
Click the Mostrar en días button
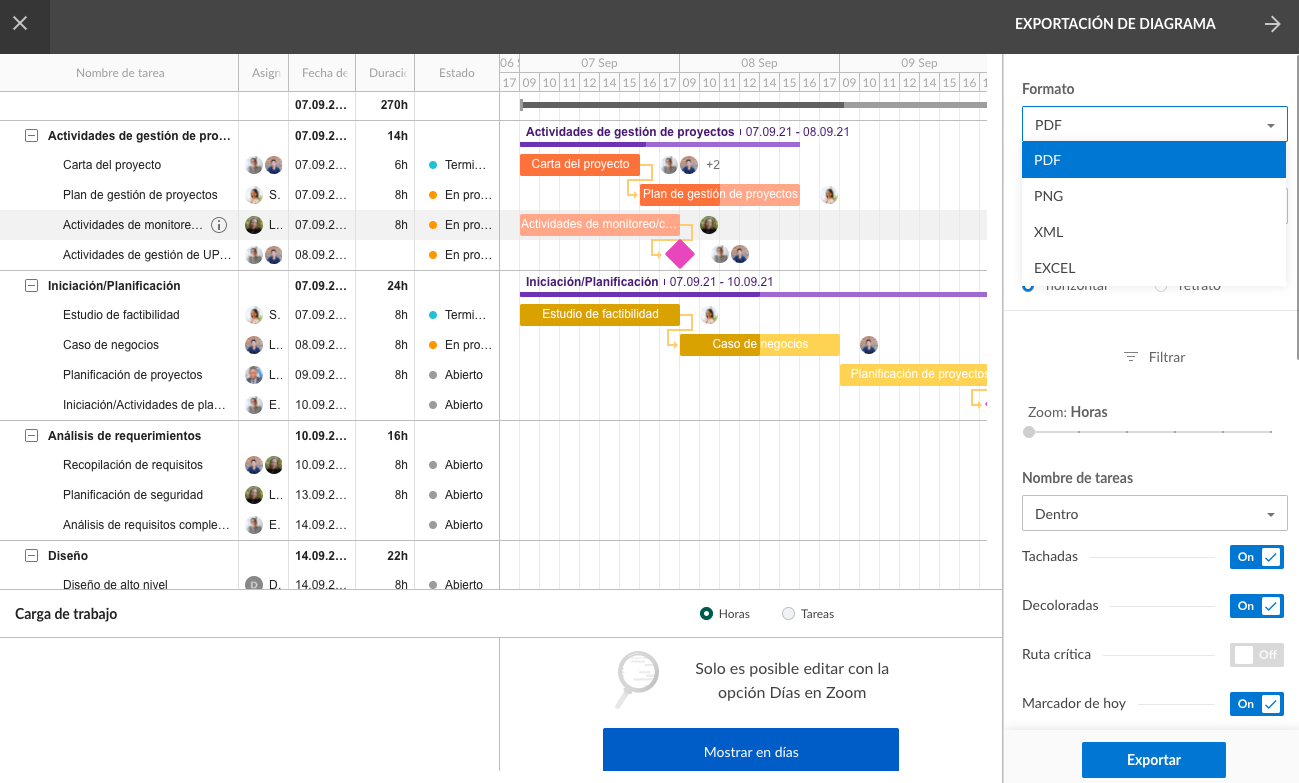[750, 749]
